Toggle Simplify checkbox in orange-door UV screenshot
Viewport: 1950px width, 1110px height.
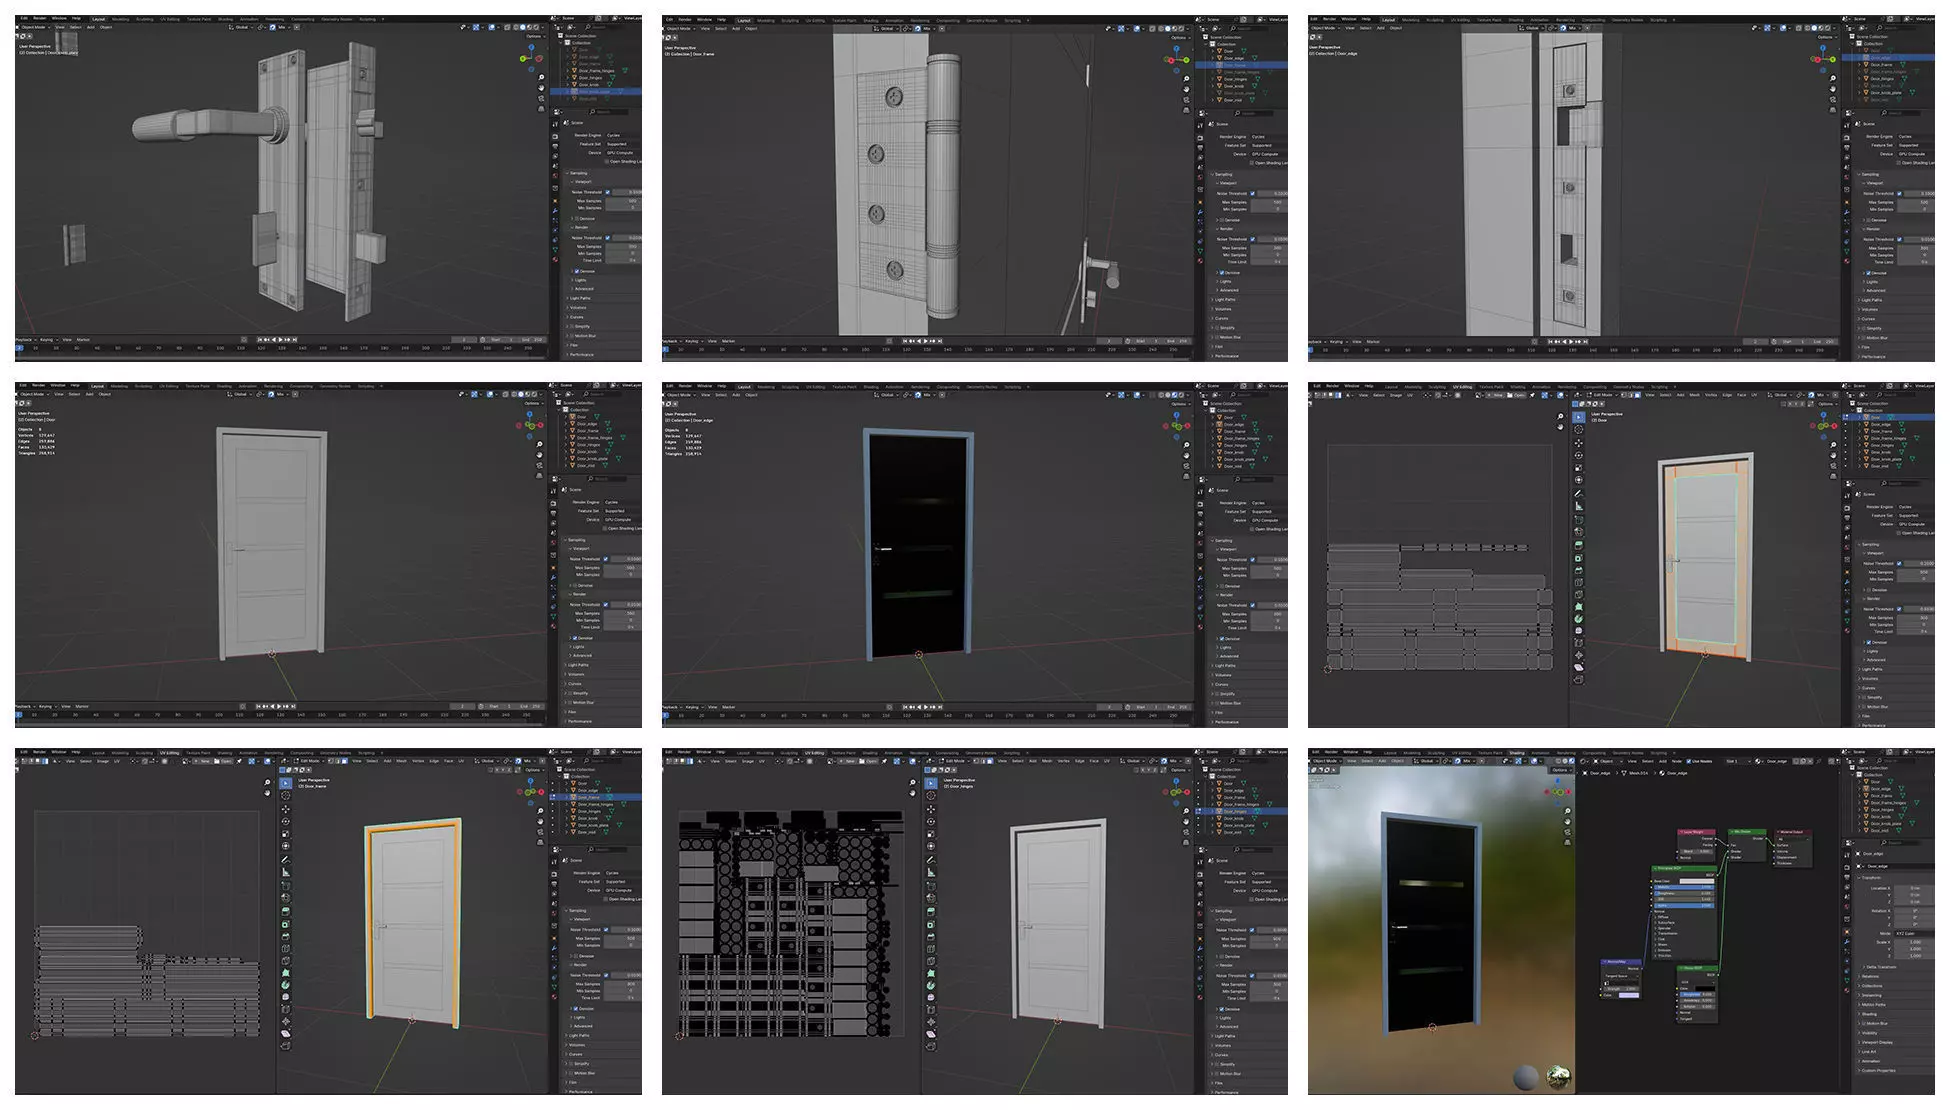(x=1864, y=697)
